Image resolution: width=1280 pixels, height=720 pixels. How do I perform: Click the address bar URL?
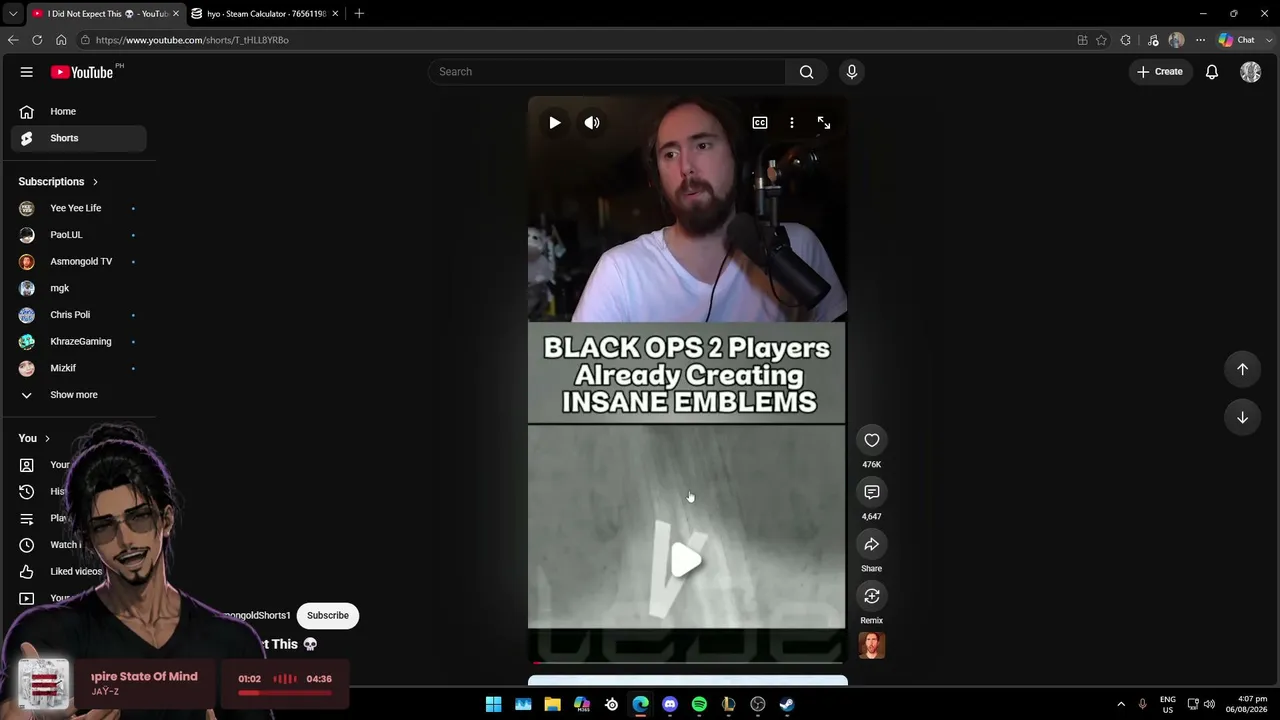(x=192, y=40)
